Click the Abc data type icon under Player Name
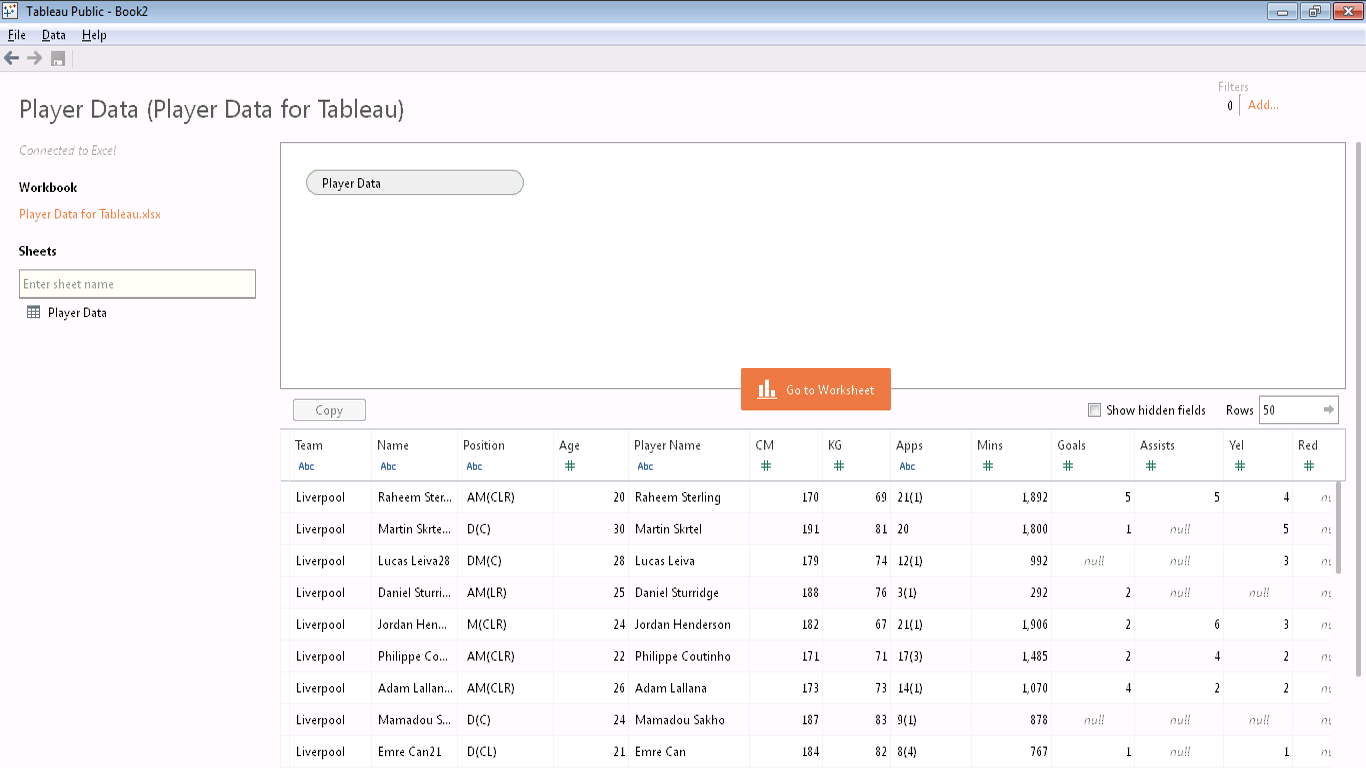The height and width of the screenshot is (768, 1366). (645, 466)
